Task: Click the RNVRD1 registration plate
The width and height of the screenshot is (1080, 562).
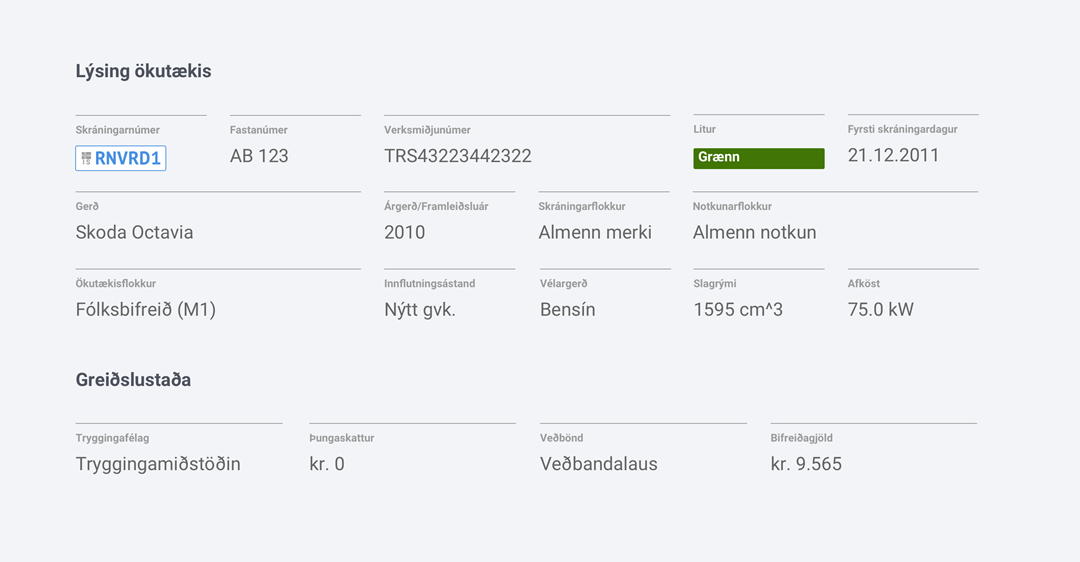Action: (121, 158)
